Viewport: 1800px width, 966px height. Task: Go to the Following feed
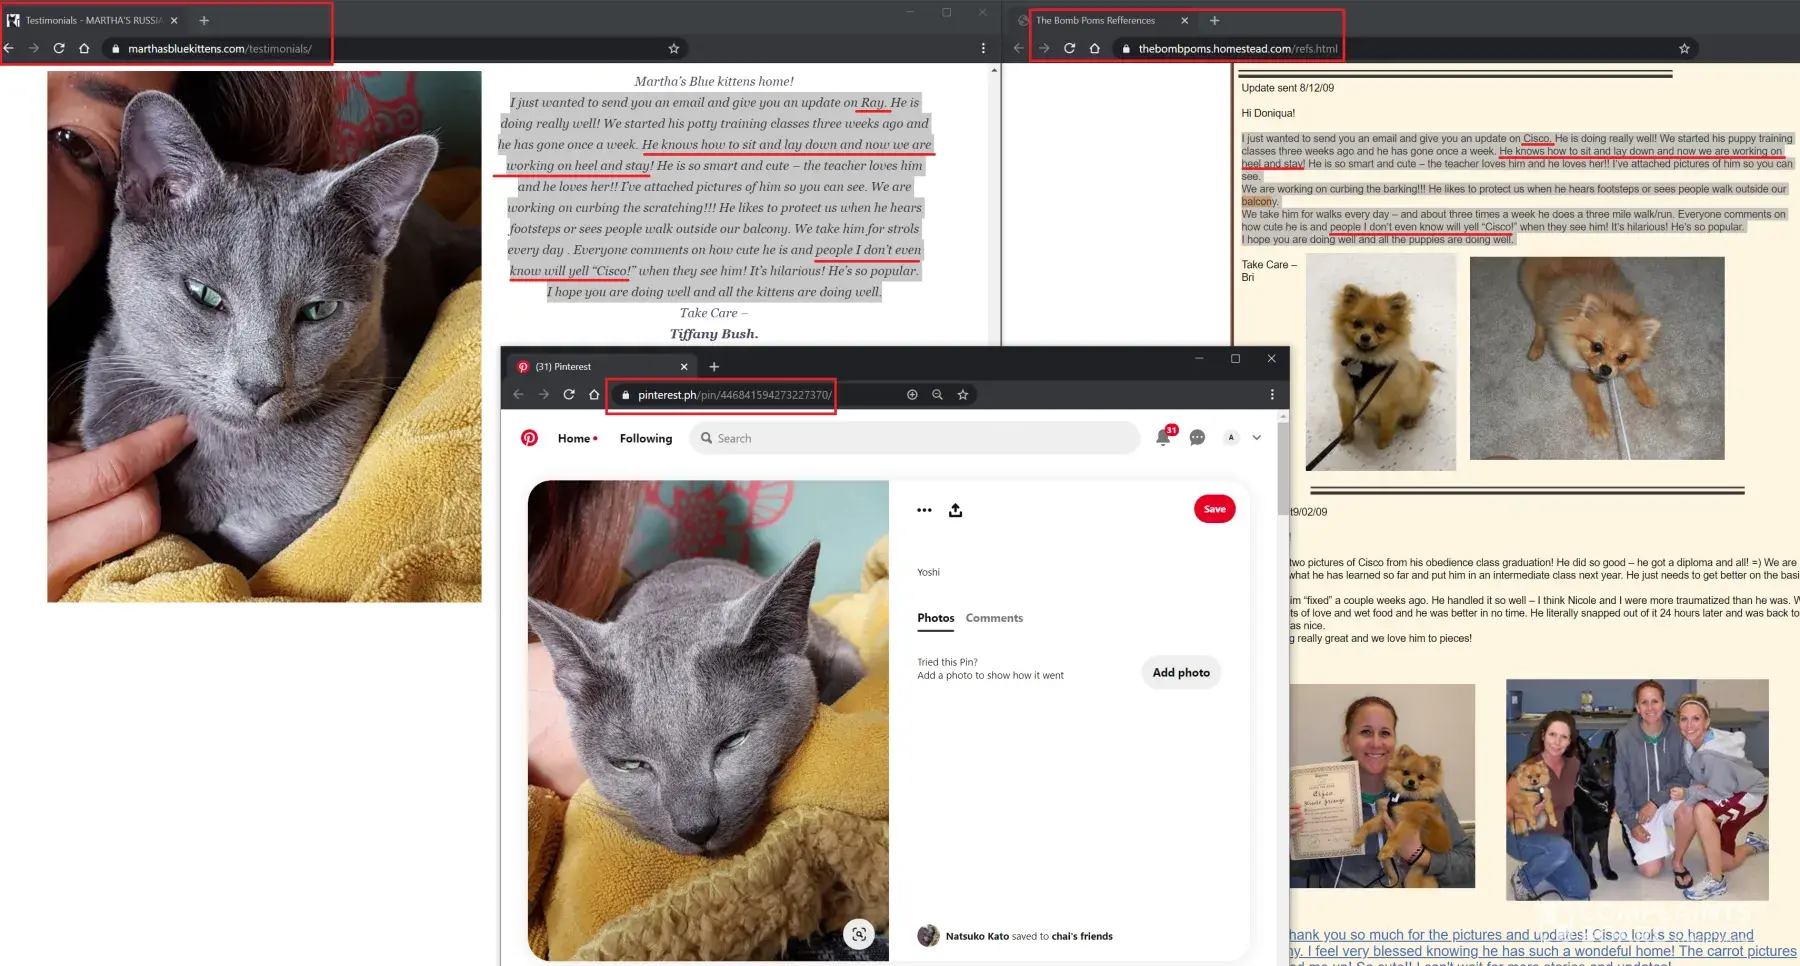[646, 438]
